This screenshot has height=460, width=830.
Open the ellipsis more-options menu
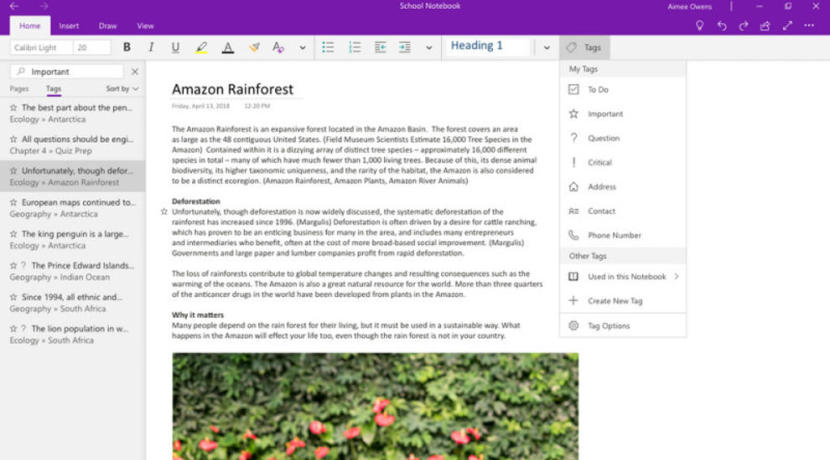coord(809,25)
